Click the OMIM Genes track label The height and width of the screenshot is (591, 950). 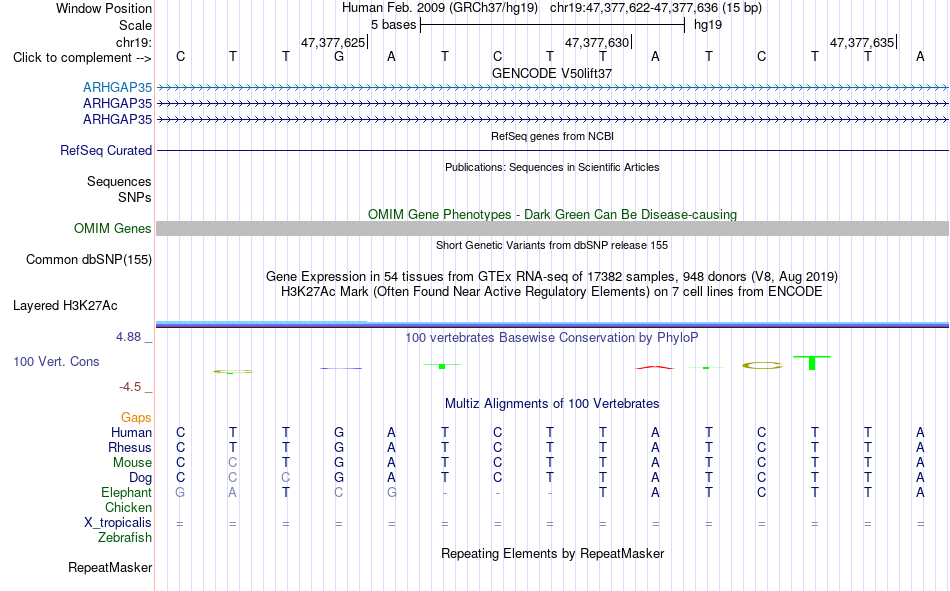(113, 229)
